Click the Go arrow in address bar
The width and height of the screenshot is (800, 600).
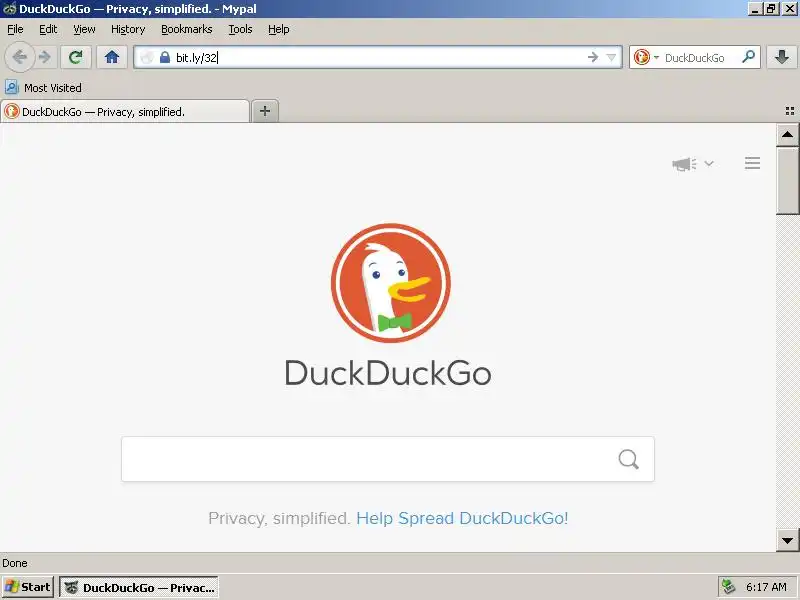pyautogui.click(x=592, y=57)
